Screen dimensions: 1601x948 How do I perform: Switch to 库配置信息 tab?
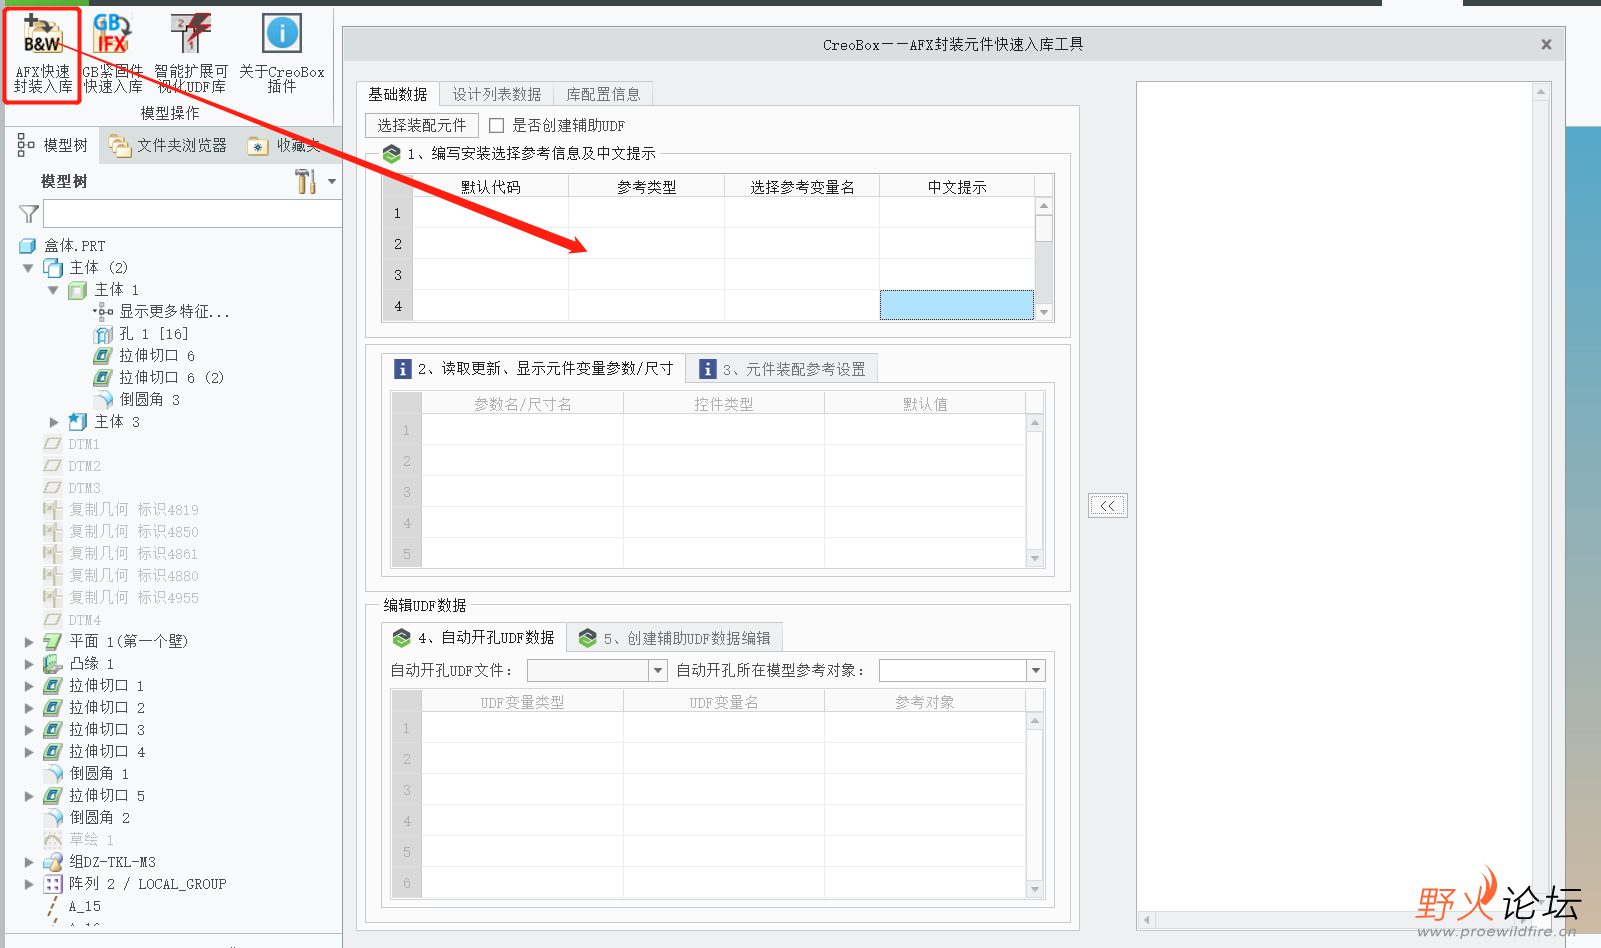603,94
